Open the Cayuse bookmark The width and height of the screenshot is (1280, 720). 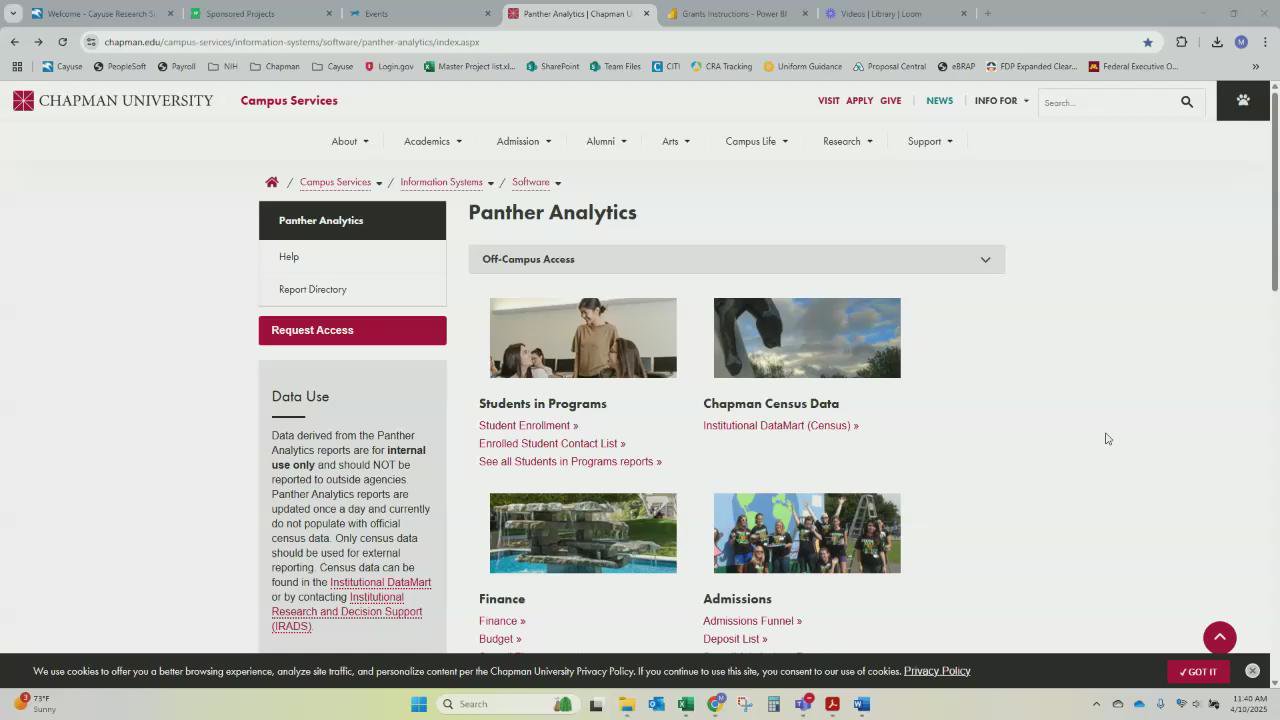(x=62, y=67)
